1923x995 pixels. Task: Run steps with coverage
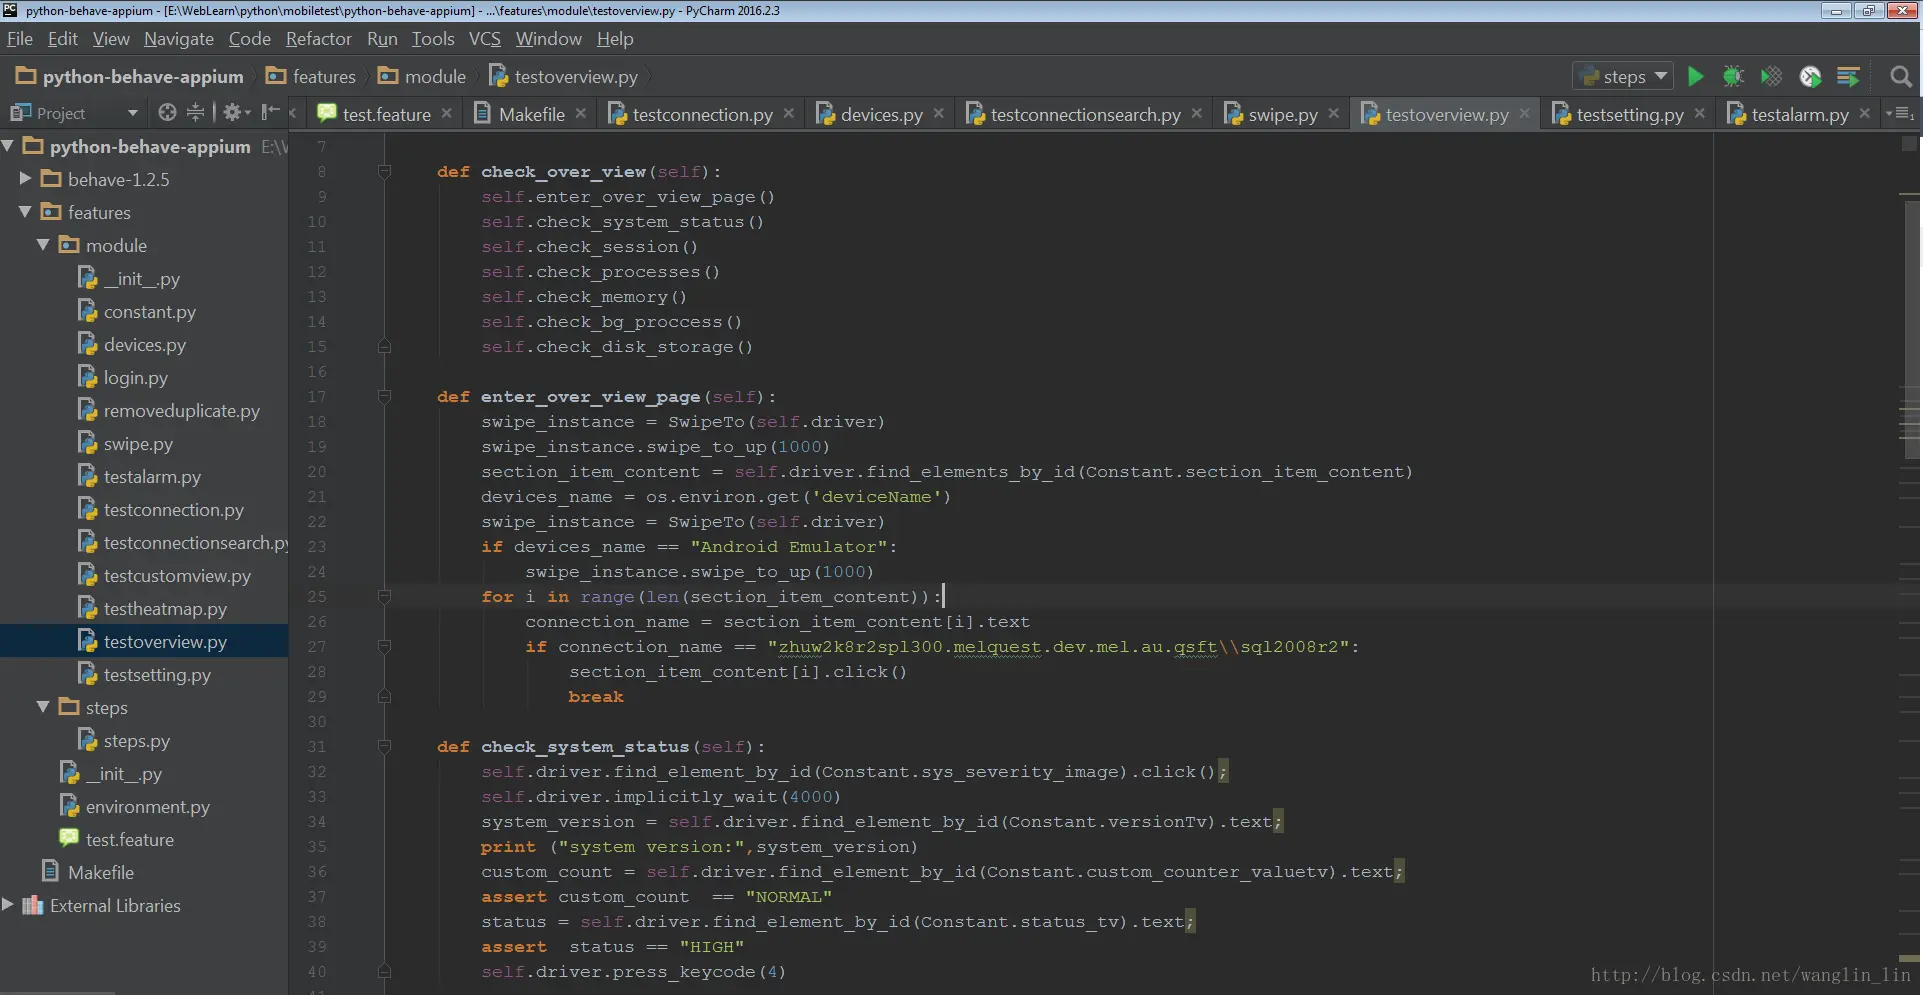coord(1771,77)
